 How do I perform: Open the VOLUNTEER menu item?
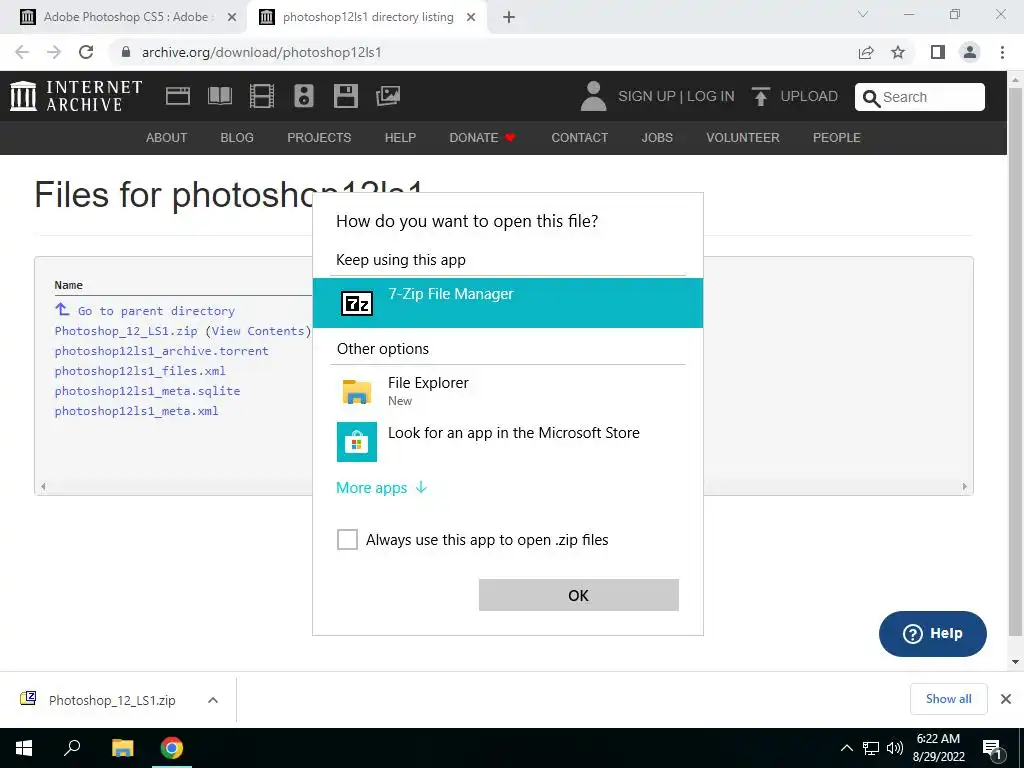[743, 138]
